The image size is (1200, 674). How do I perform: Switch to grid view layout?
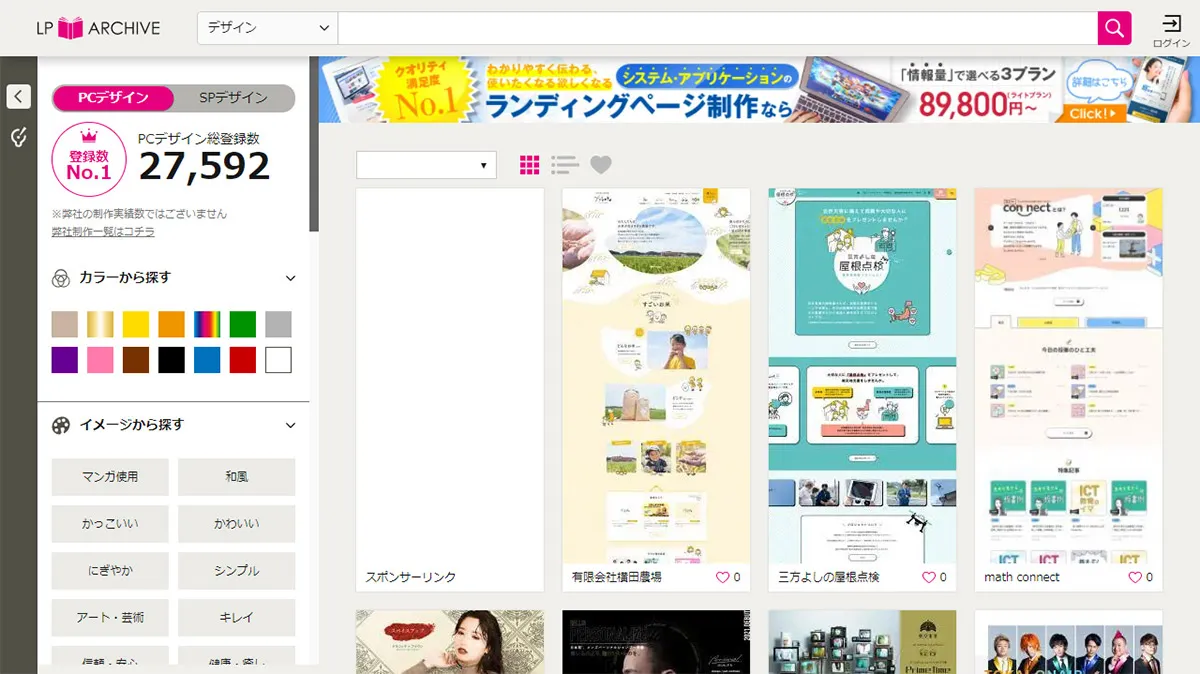529,164
